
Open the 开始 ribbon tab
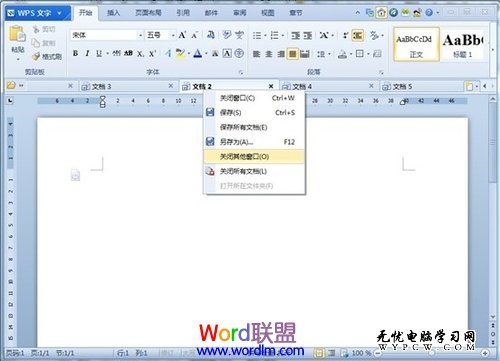tap(85, 13)
